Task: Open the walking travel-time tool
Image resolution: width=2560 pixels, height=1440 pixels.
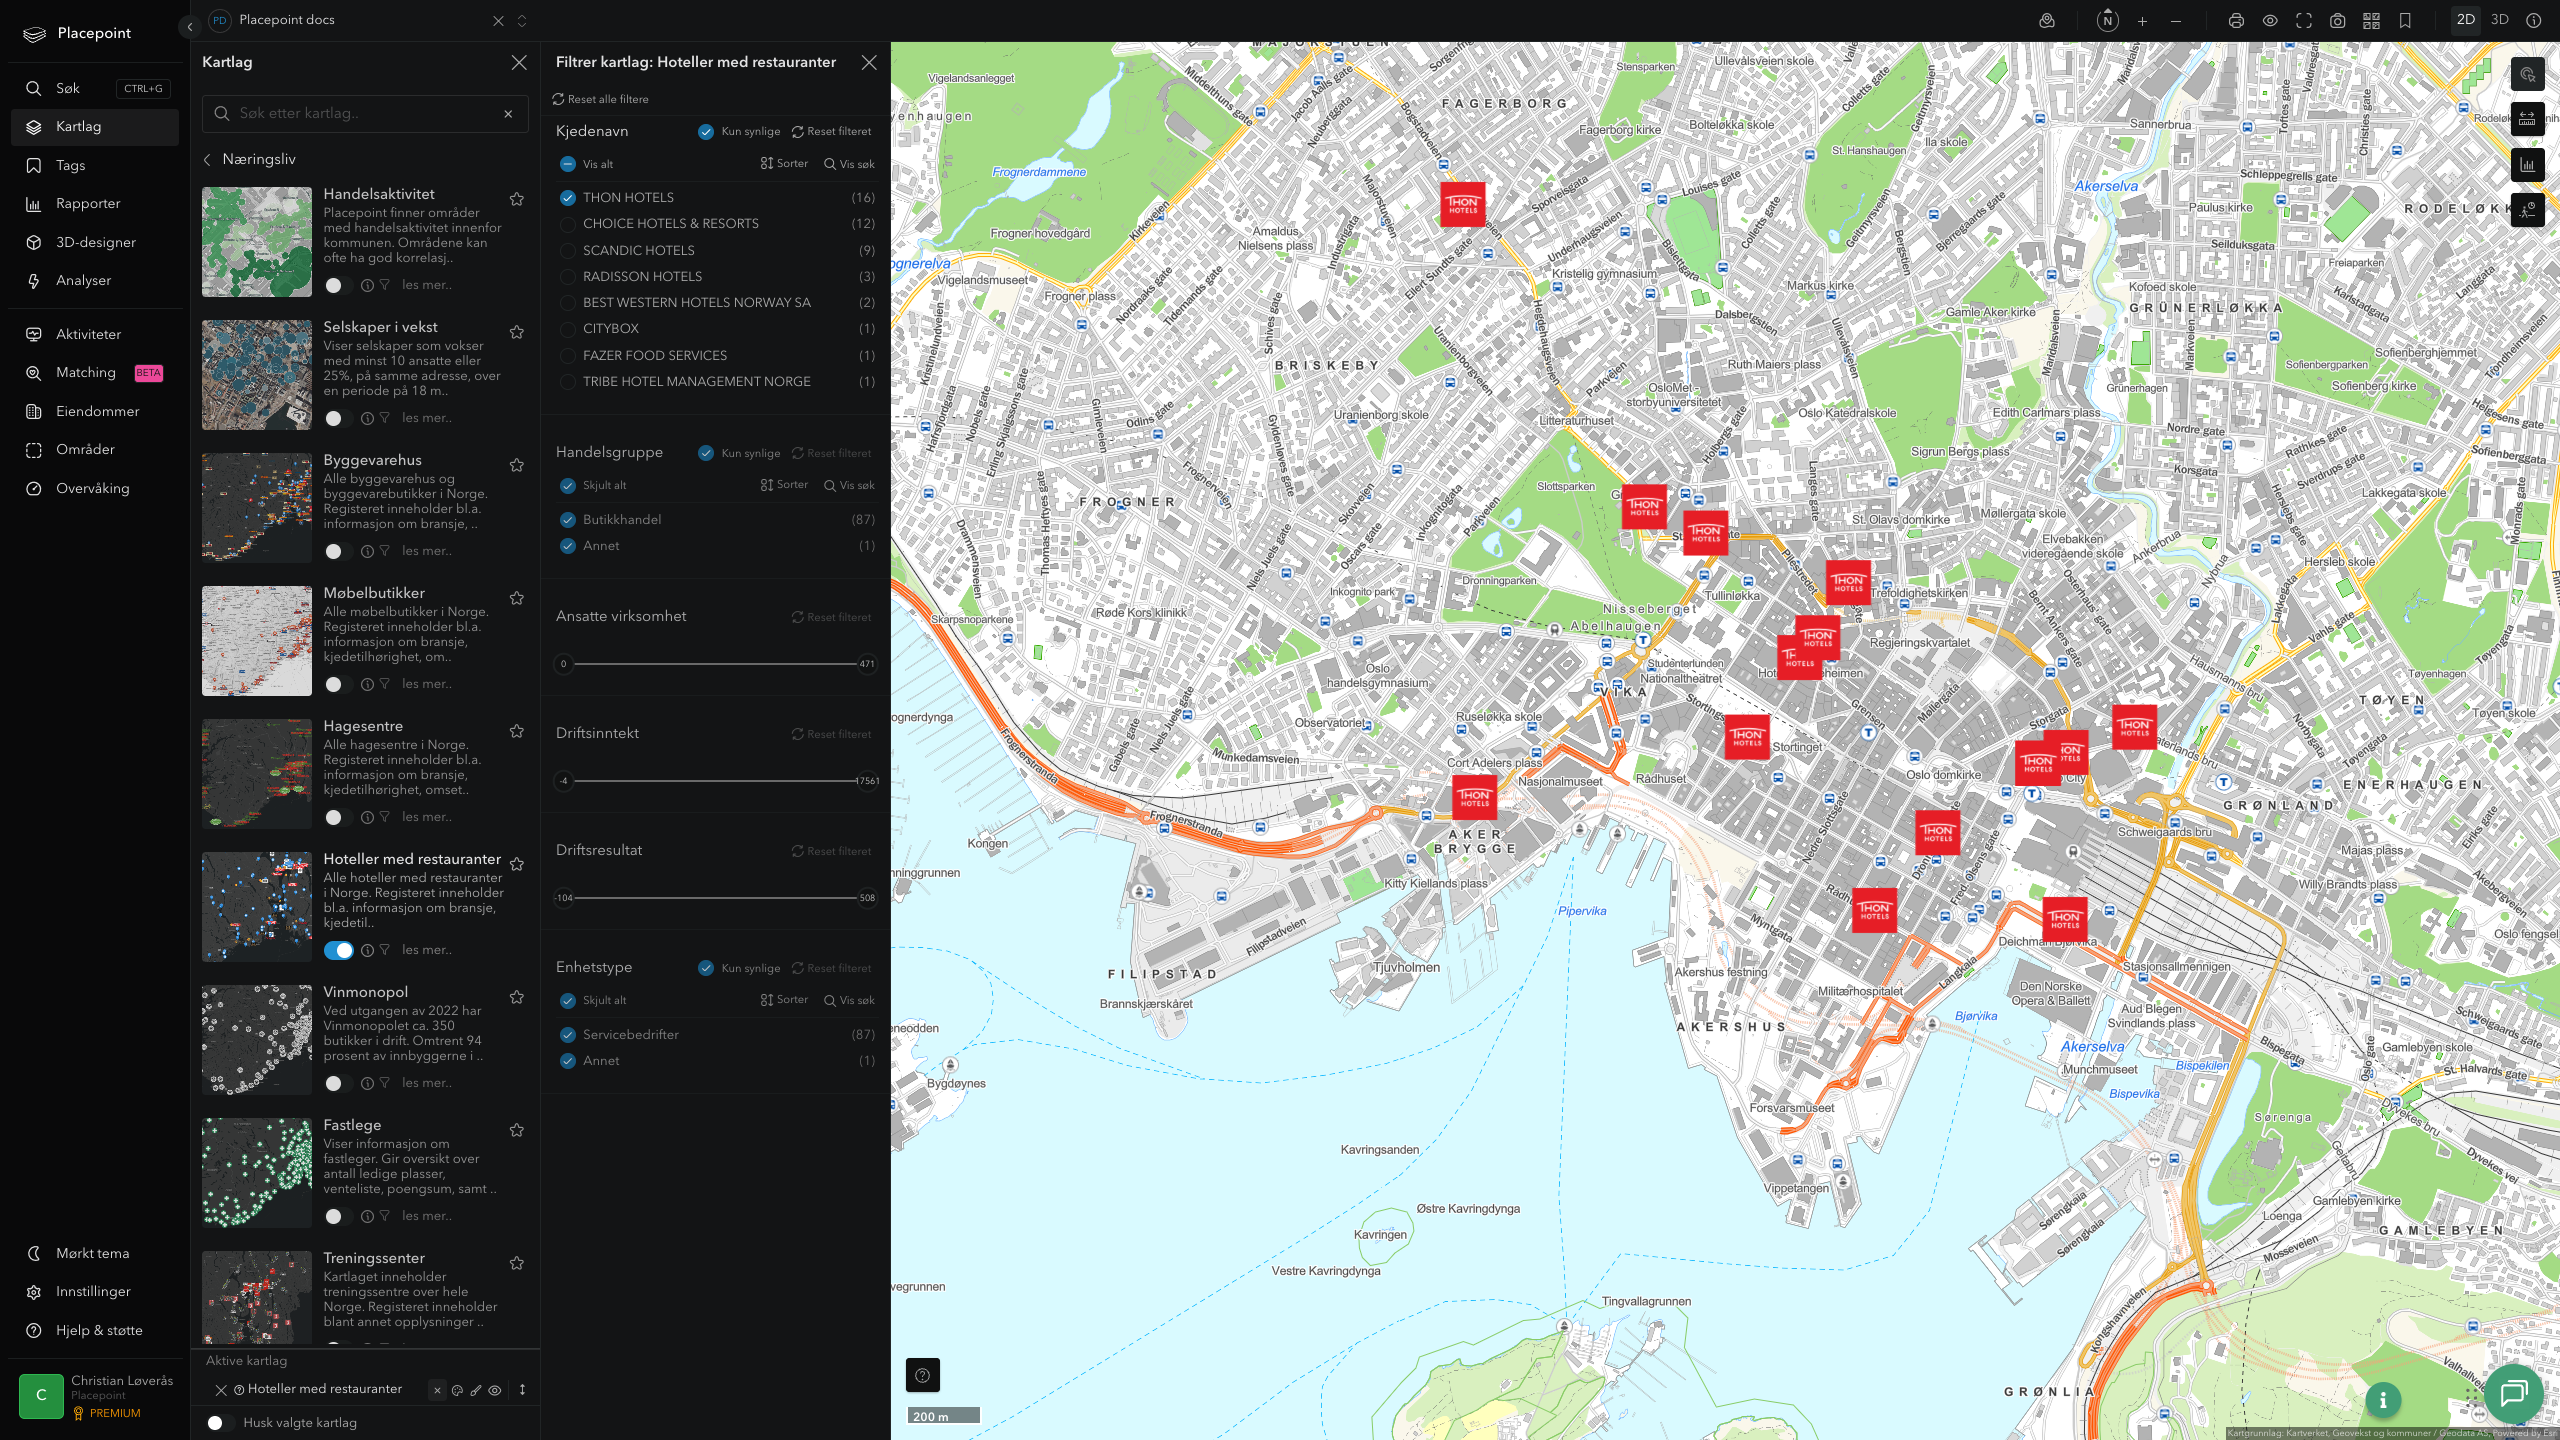Action: click(x=2527, y=210)
